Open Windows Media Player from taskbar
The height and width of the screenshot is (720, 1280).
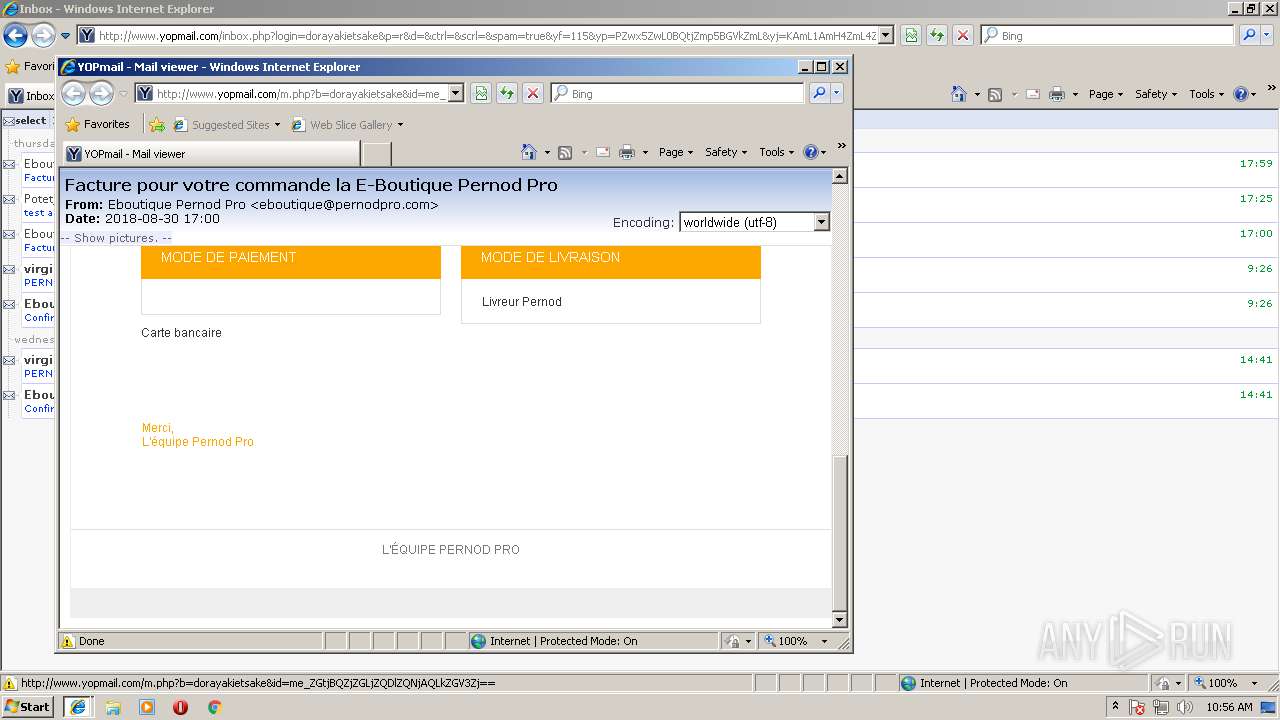[x=147, y=707]
